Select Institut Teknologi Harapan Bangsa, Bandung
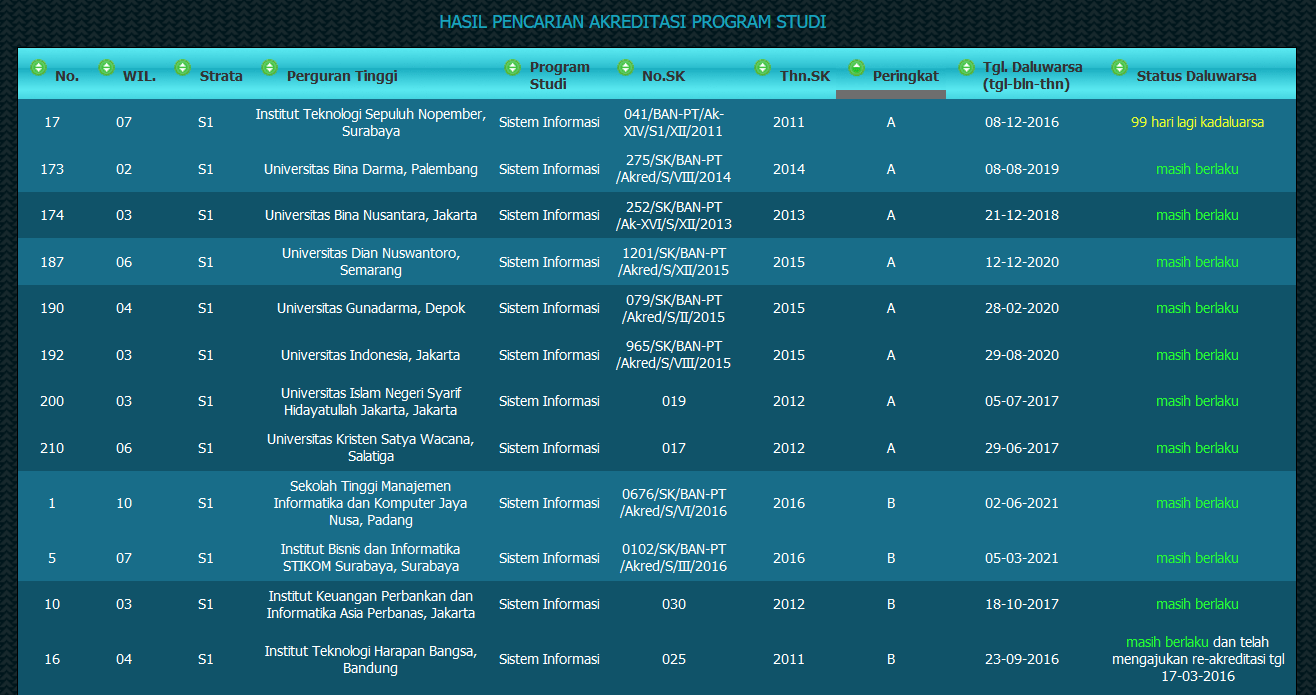 click(x=371, y=659)
